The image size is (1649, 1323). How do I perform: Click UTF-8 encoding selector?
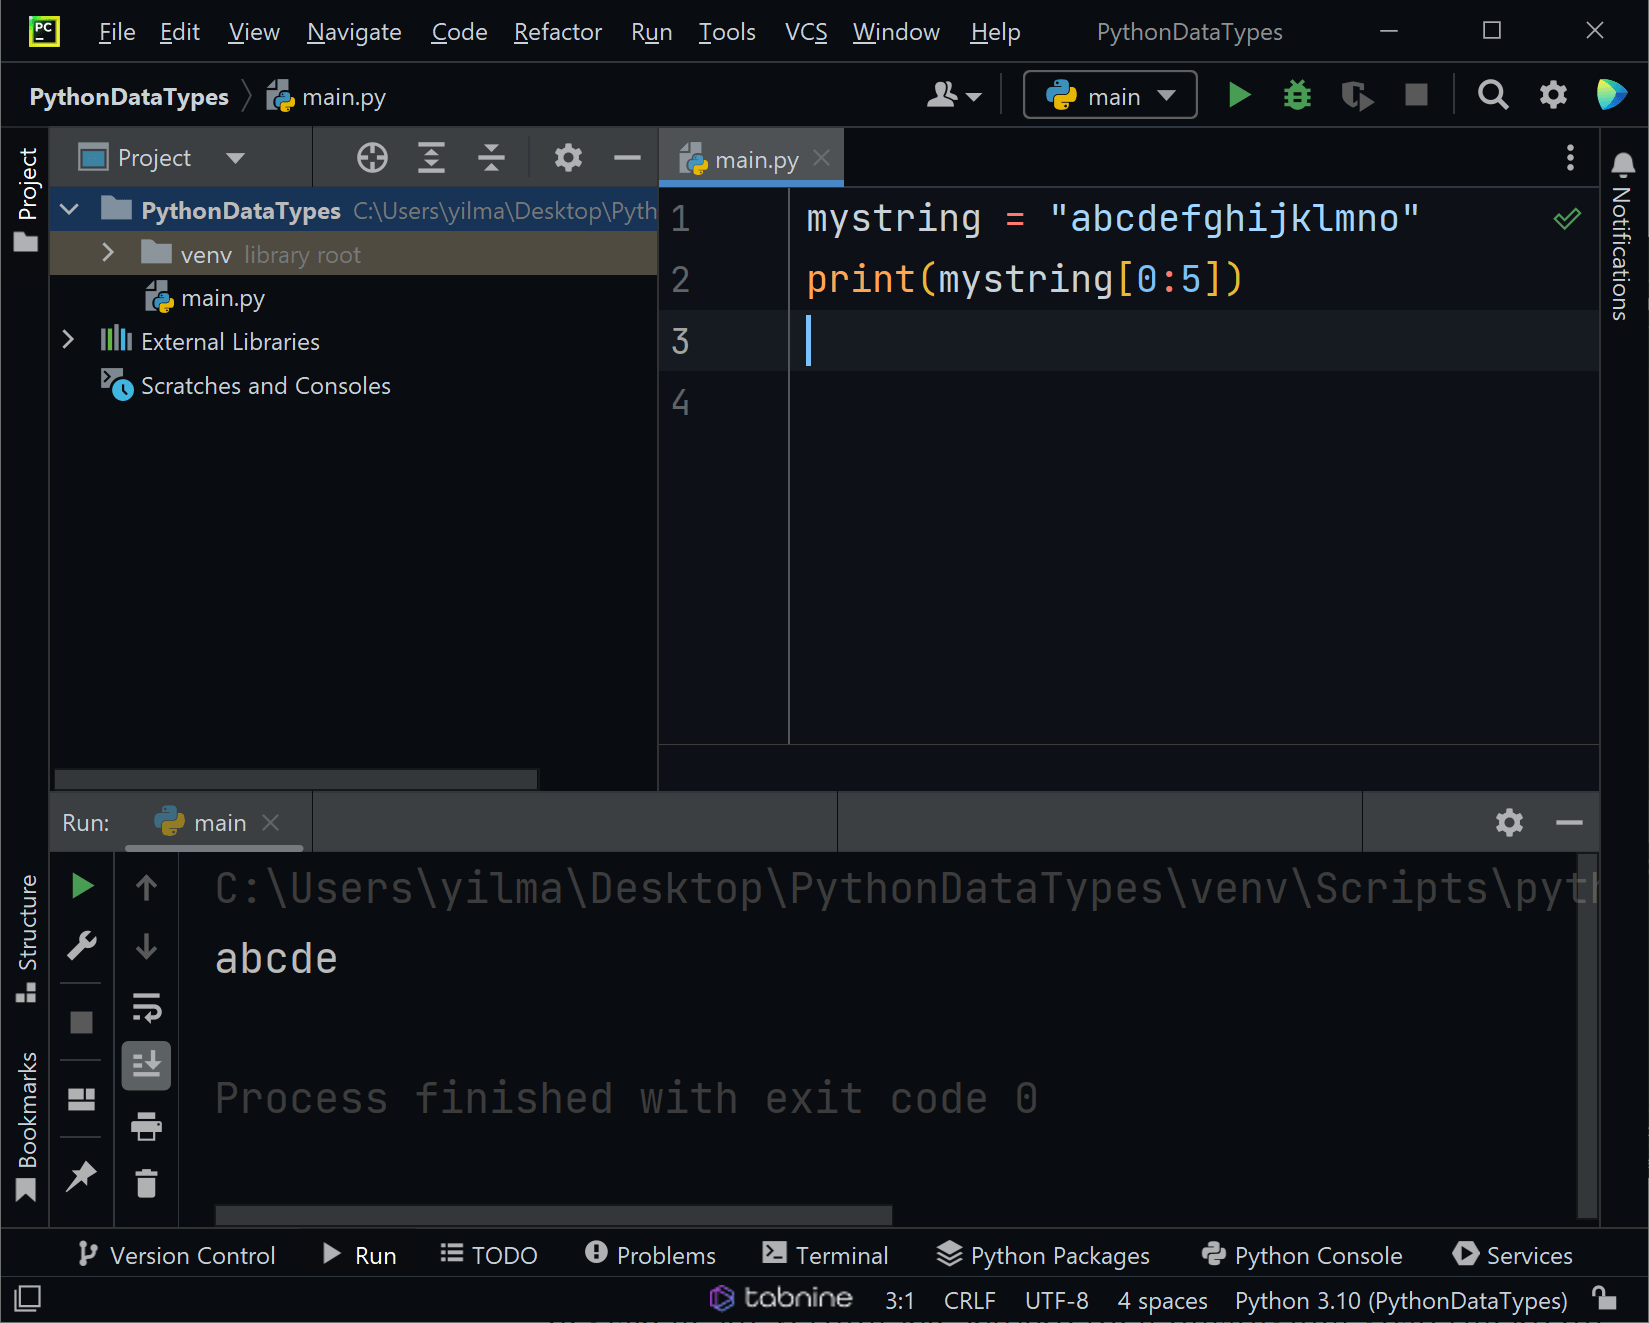(x=1057, y=1300)
